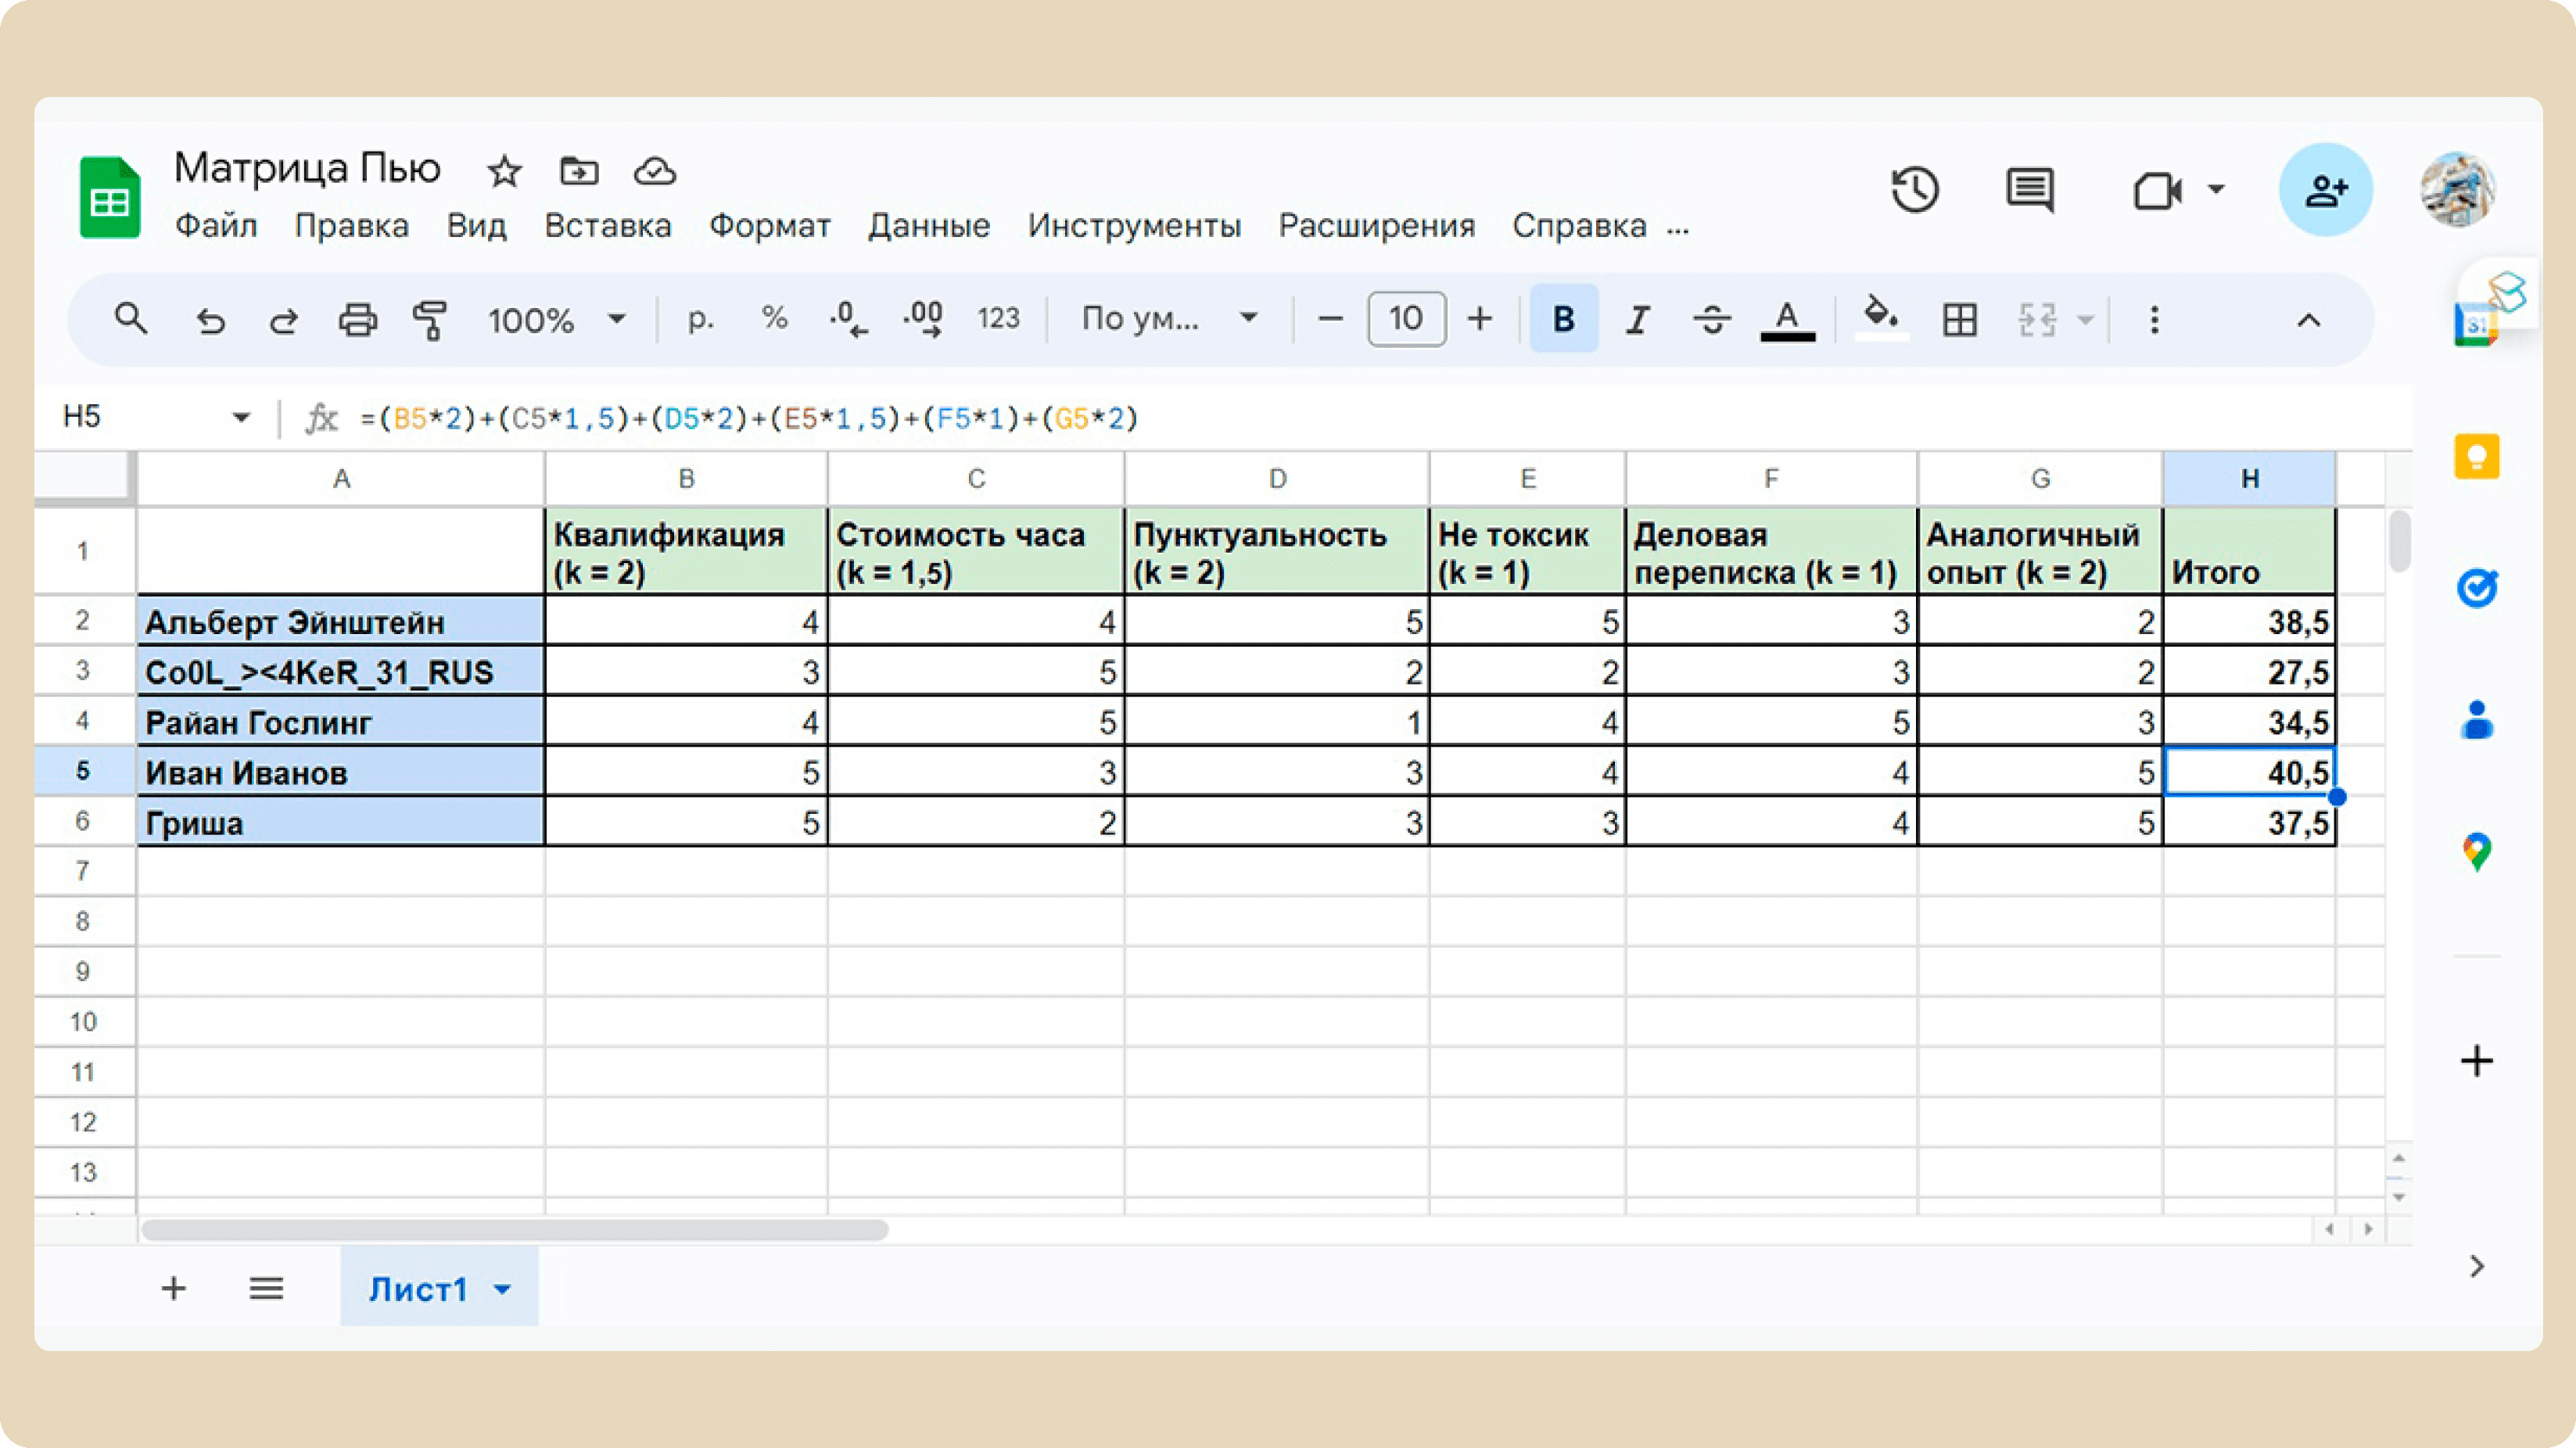The height and width of the screenshot is (1448, 2576).
Task: Expand the Лист1 sheet tab menu
Action: click(503, 1290)
